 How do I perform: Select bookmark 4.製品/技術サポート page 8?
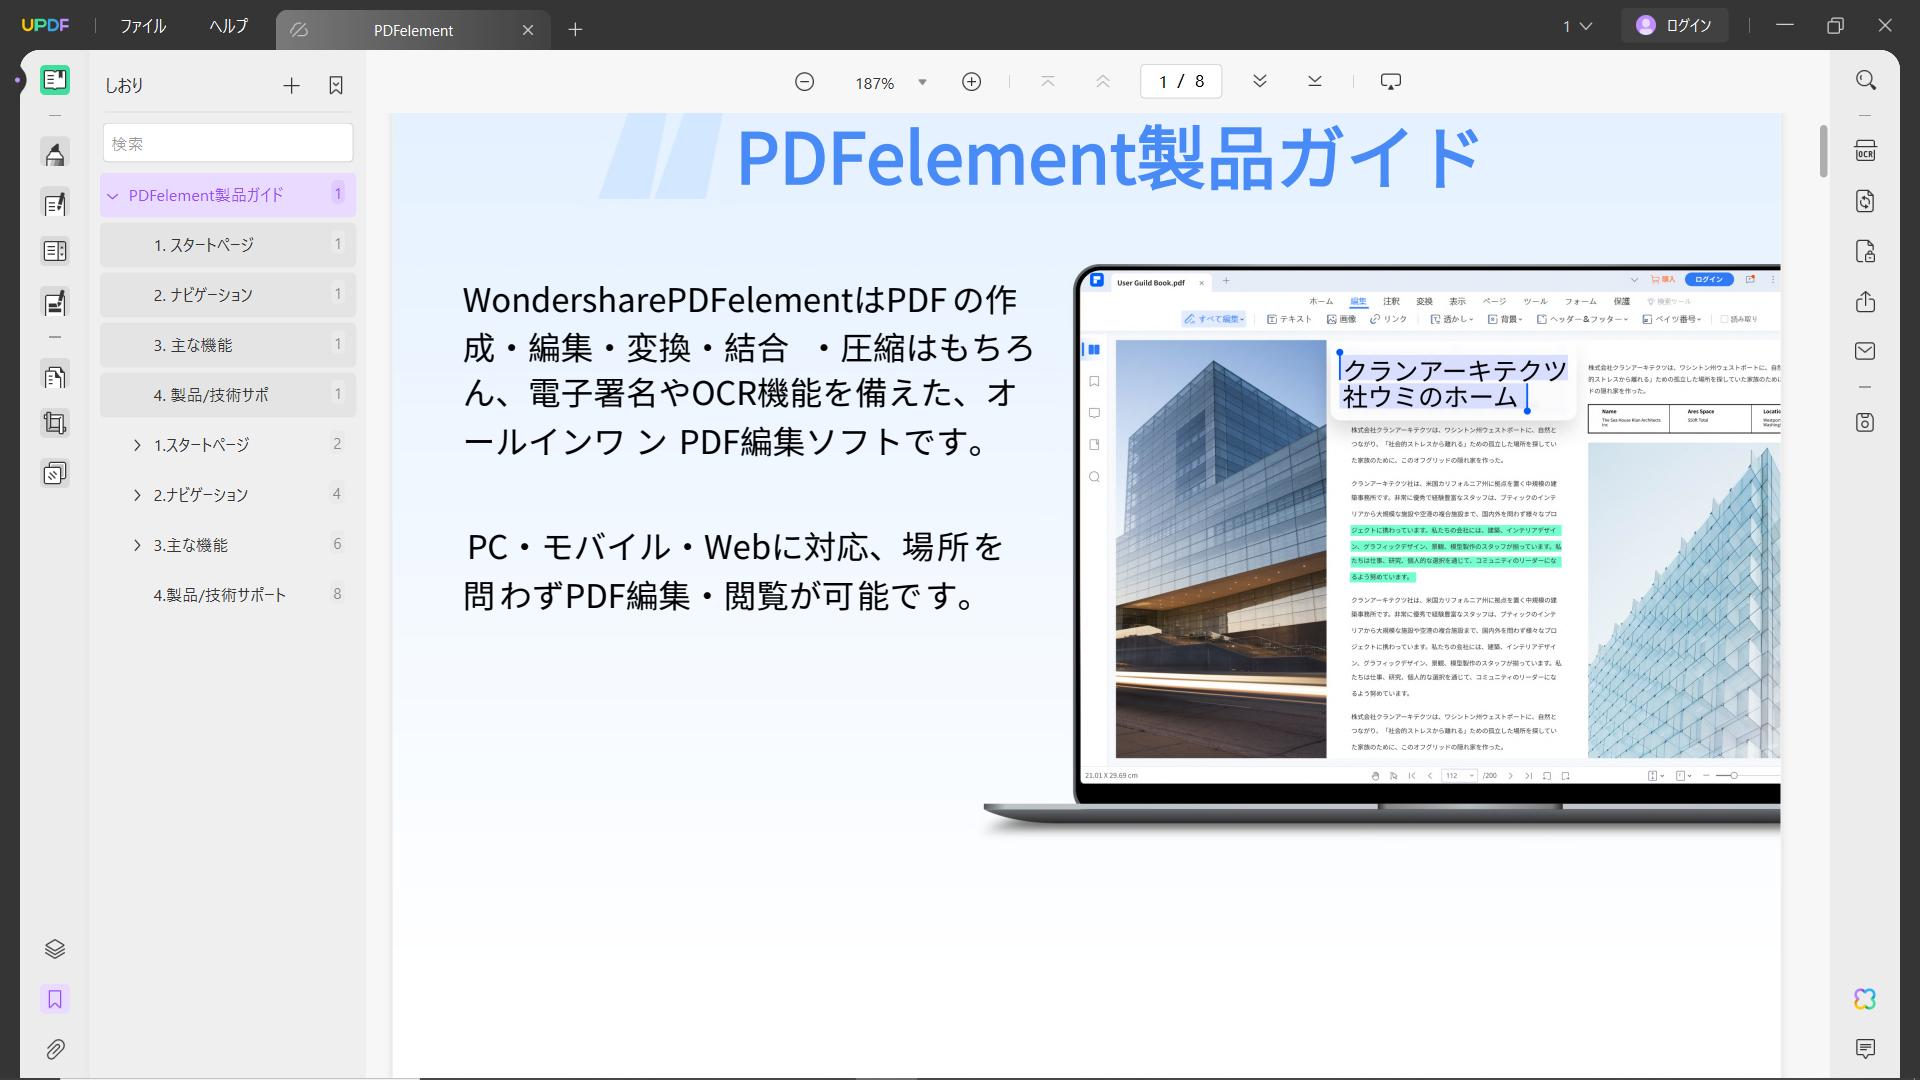[228, 595]
